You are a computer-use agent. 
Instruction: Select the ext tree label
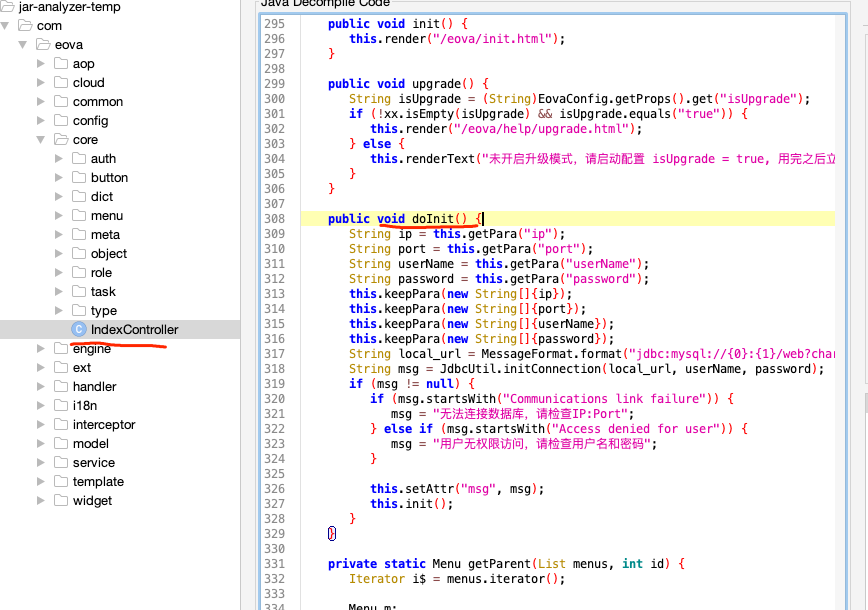[x=82, y=368]
